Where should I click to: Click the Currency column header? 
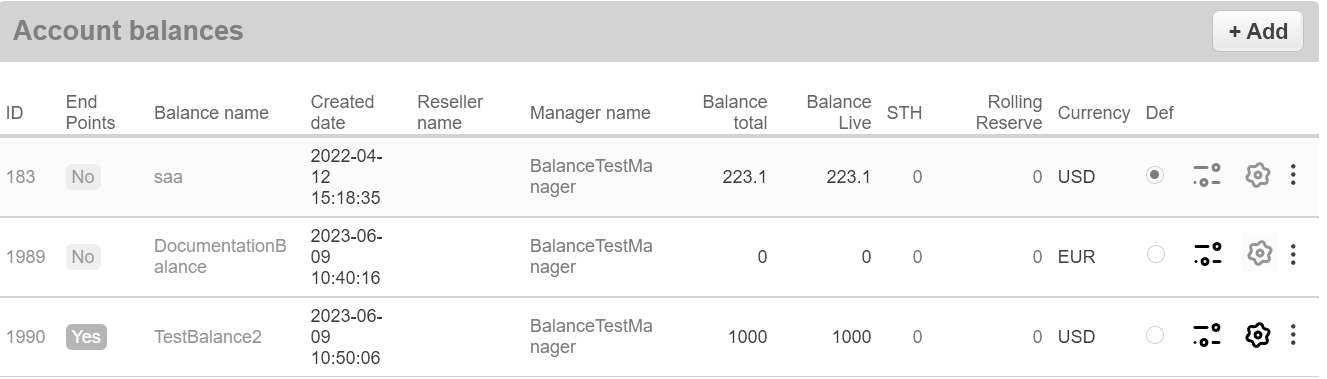1094,113
